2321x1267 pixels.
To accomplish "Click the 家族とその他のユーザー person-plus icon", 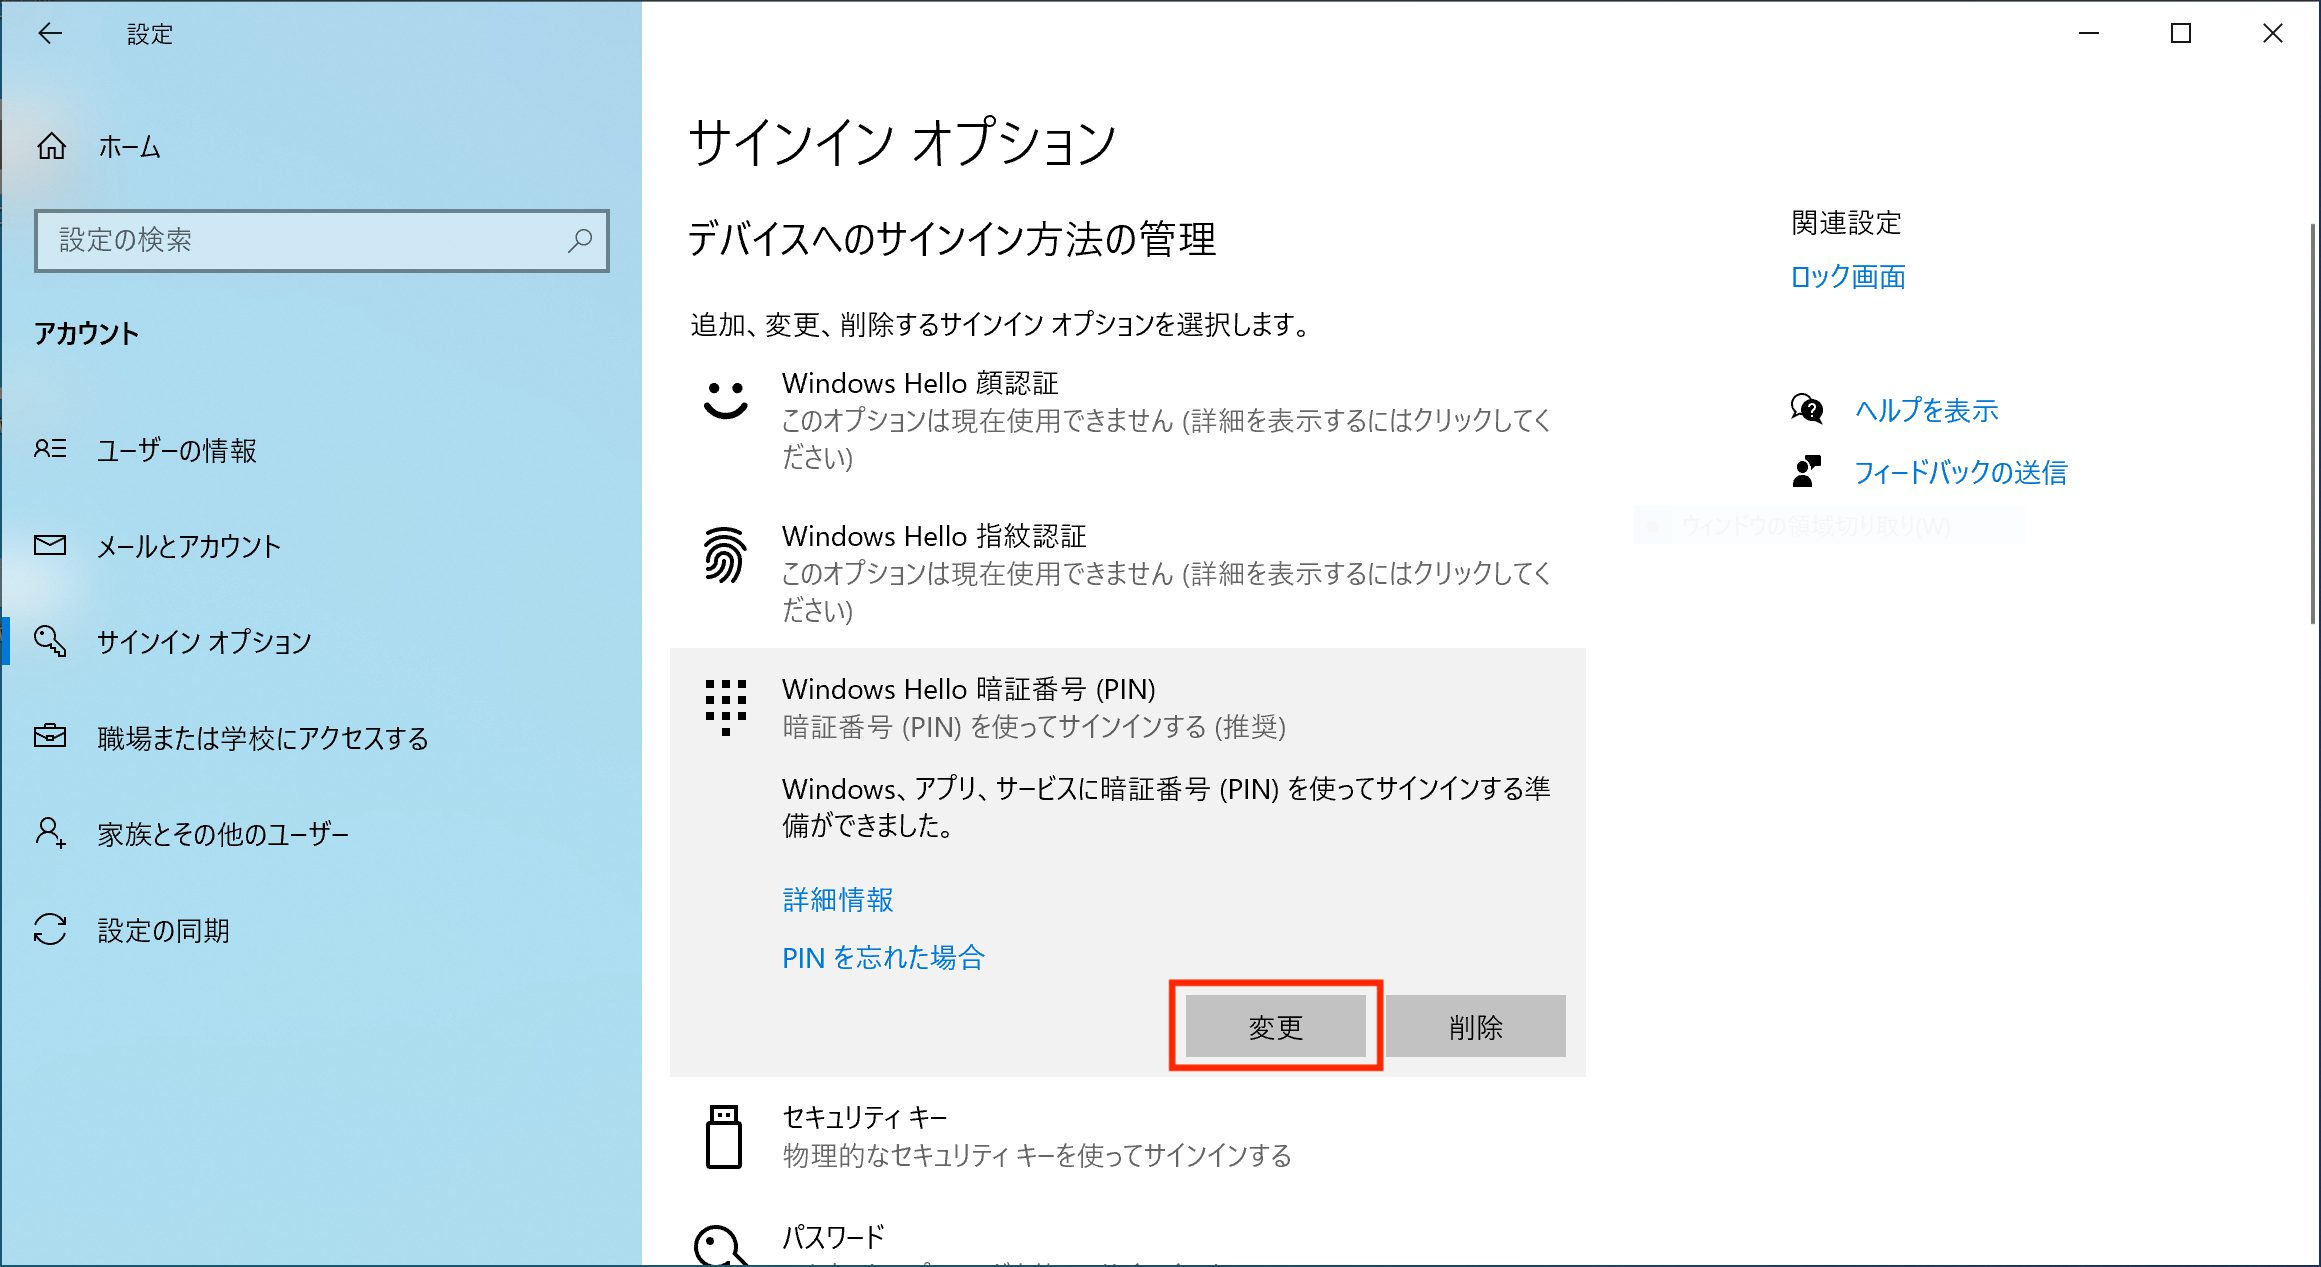I will coord(50,832).
